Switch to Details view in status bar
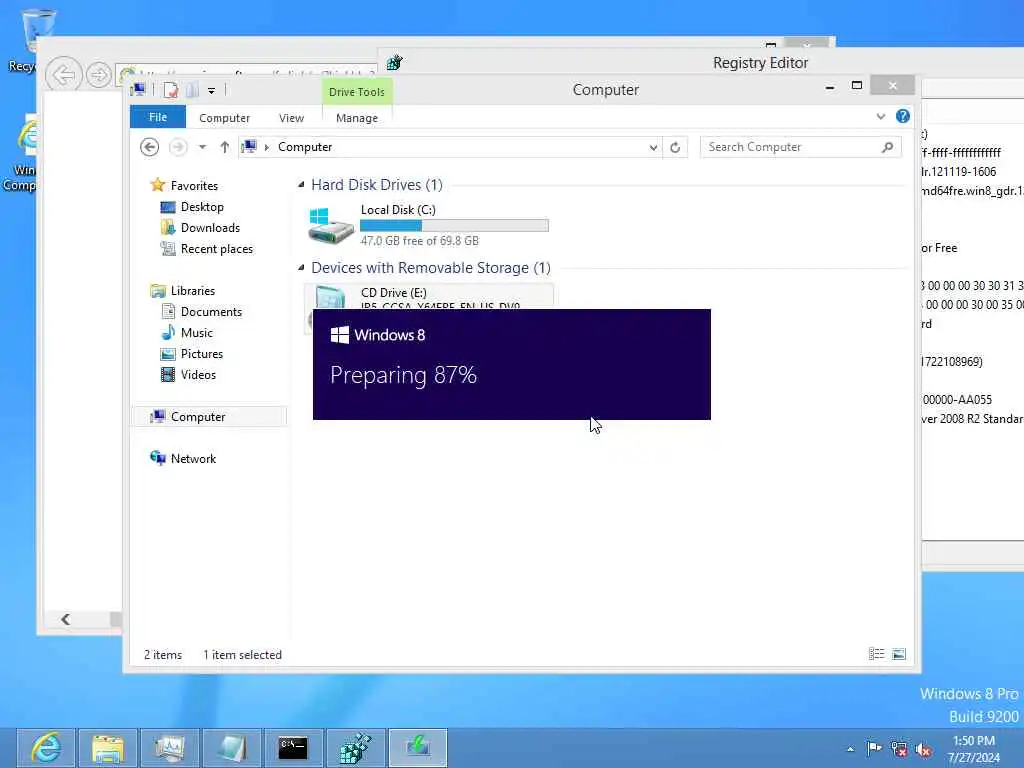 pyautogui.click(x=876, y=654)
